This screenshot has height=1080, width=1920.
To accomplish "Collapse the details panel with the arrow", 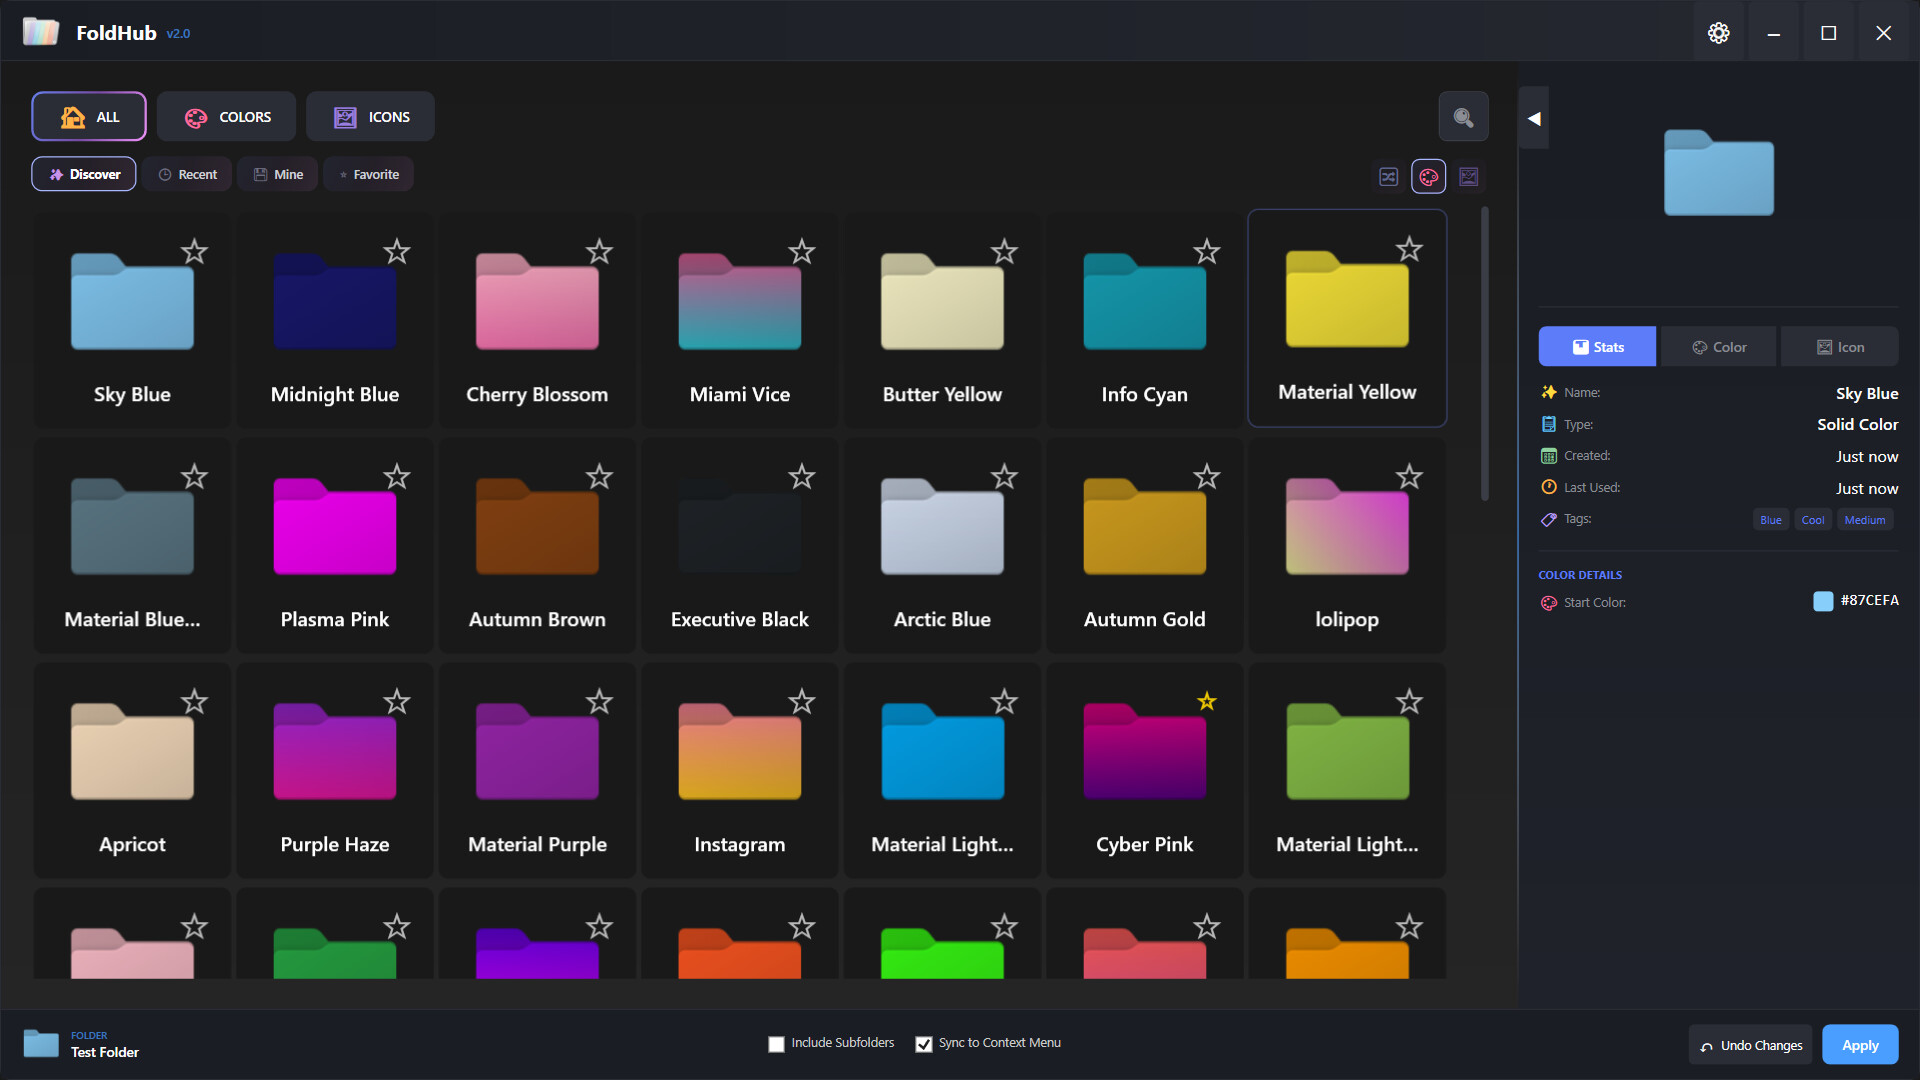I will (1533, 117).
